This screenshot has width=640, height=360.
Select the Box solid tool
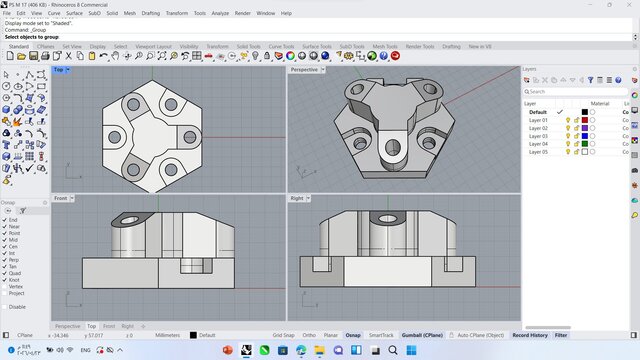point(6,110)
